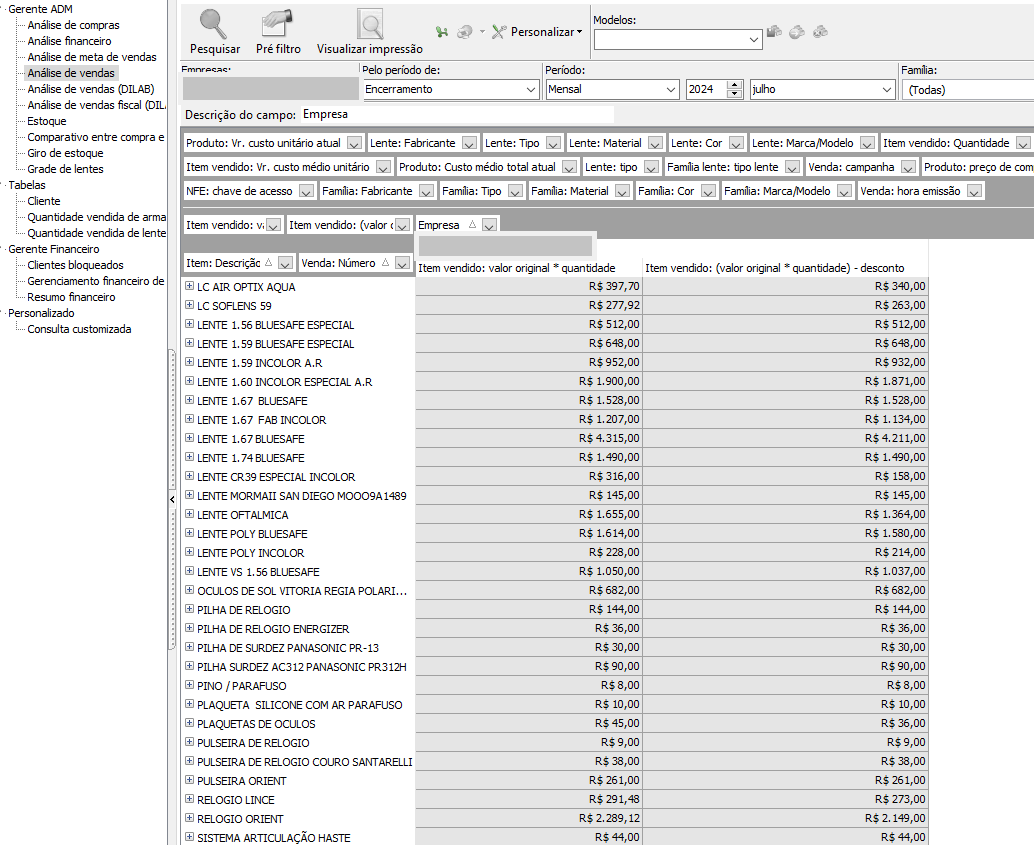Open filter button on Família: Tipo field

click(515, 191)
